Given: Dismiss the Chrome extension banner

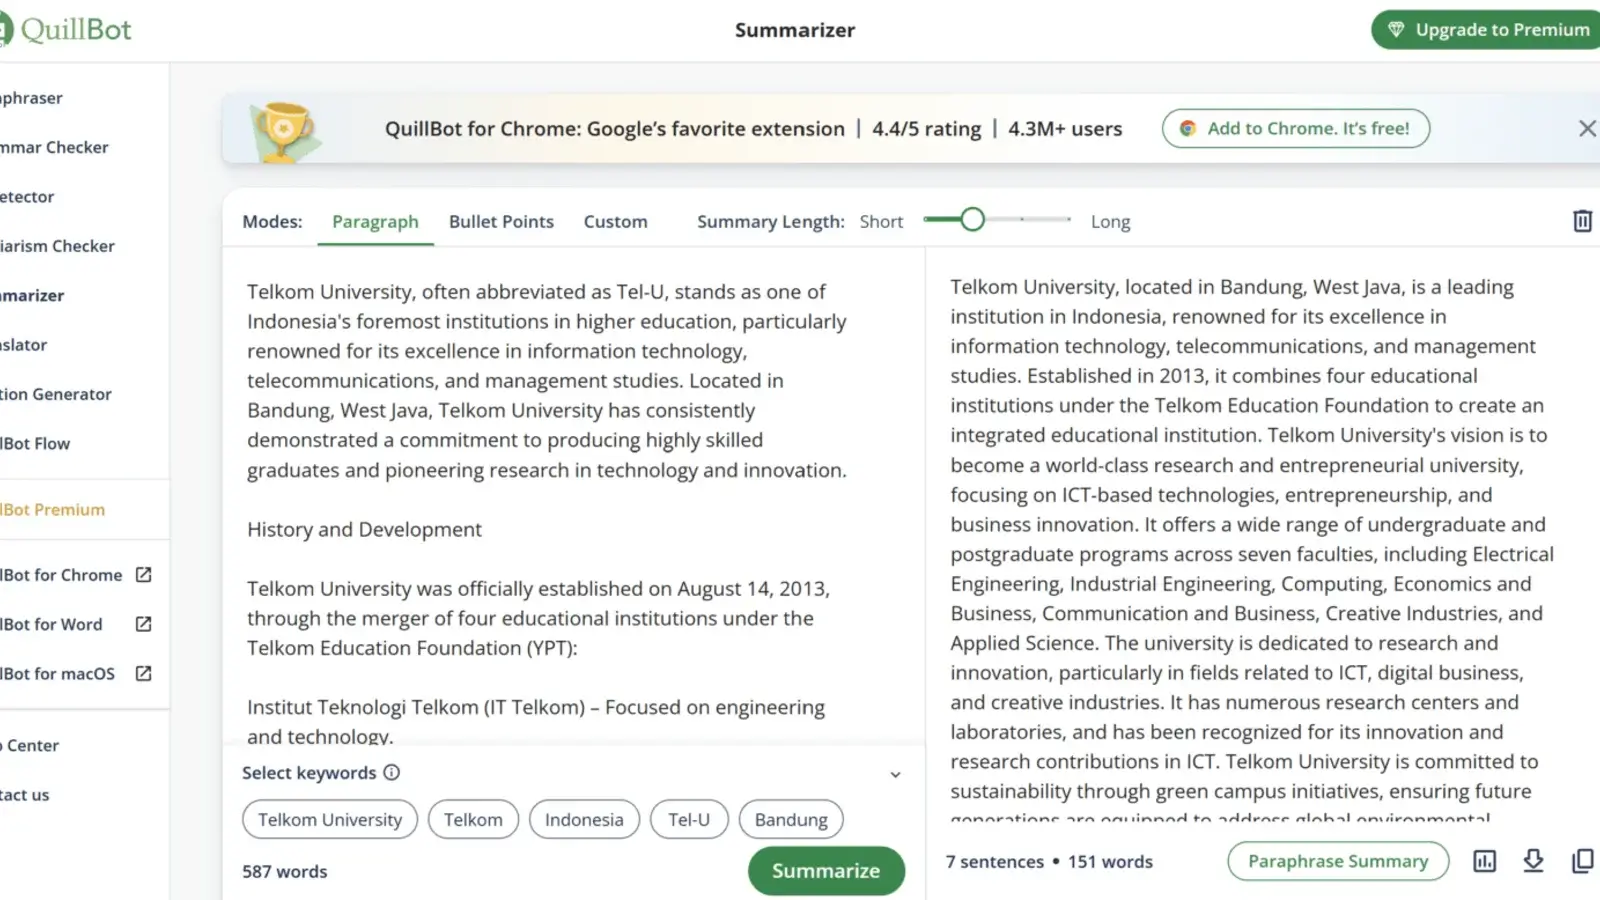Looking at the screenshot, I should click(x=1587, y=128).
